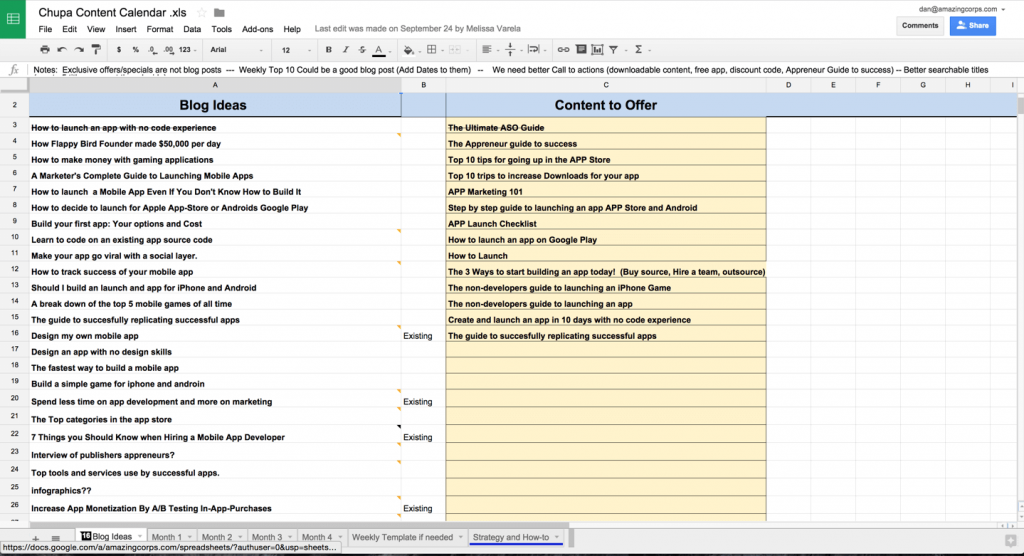This screenshot has width=1024, height=556.
Task: Open vertical align options
Action: tap(512, 50)
